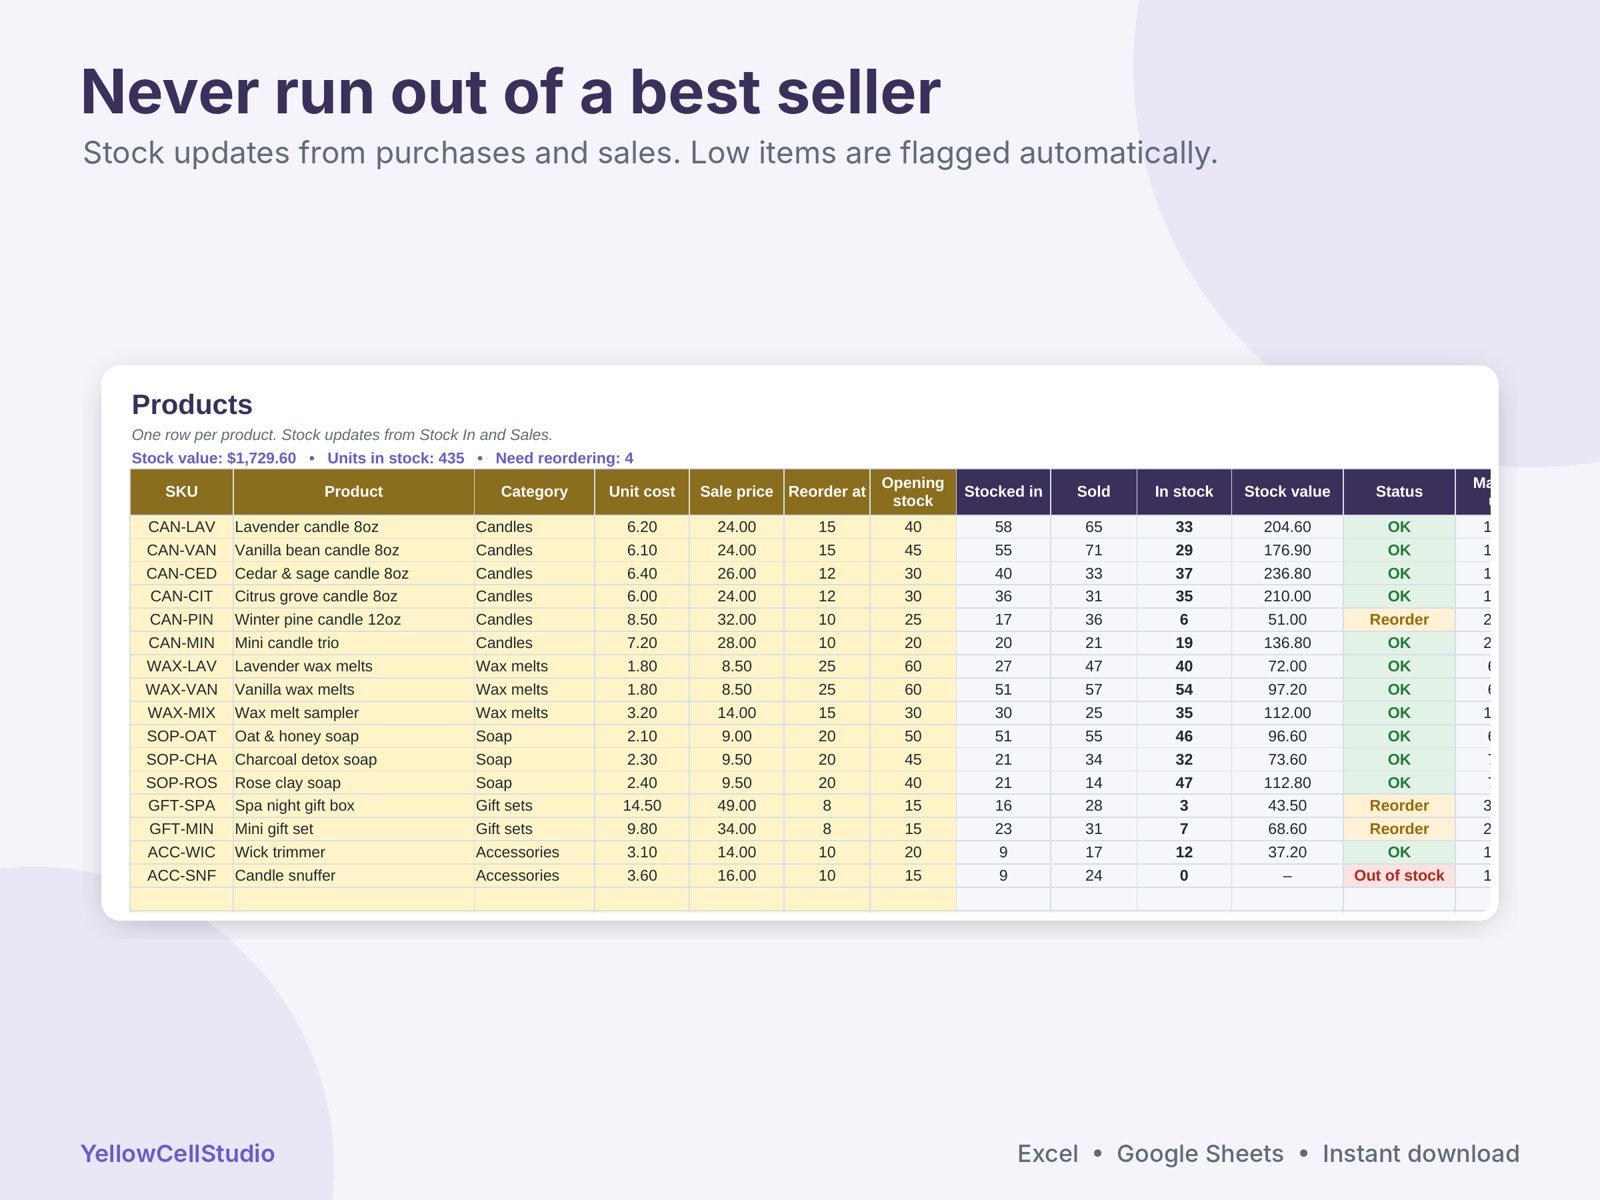Select the SOP-OAT SKU cell
Viewport: 1600px width, 1200px height.
click(x=181, y=736)
